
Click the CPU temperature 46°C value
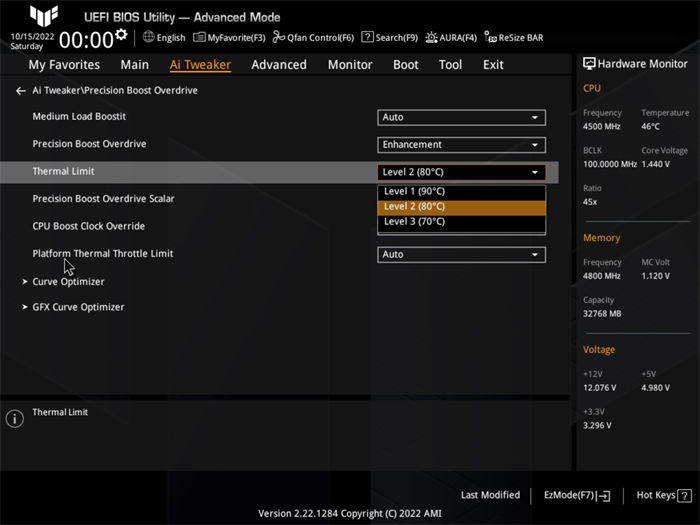(650, 127)
